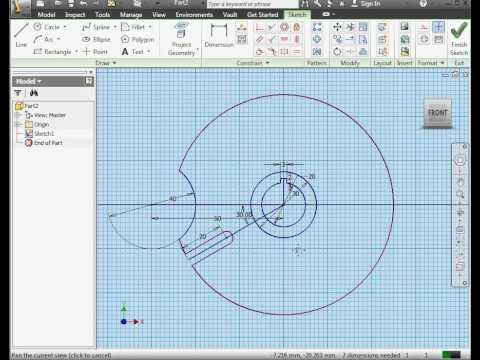Pick the Arc drawing tool
Image resolution: width=480 pixels, height=360 pixels.
pyautogui.click(x=43, y=39)
